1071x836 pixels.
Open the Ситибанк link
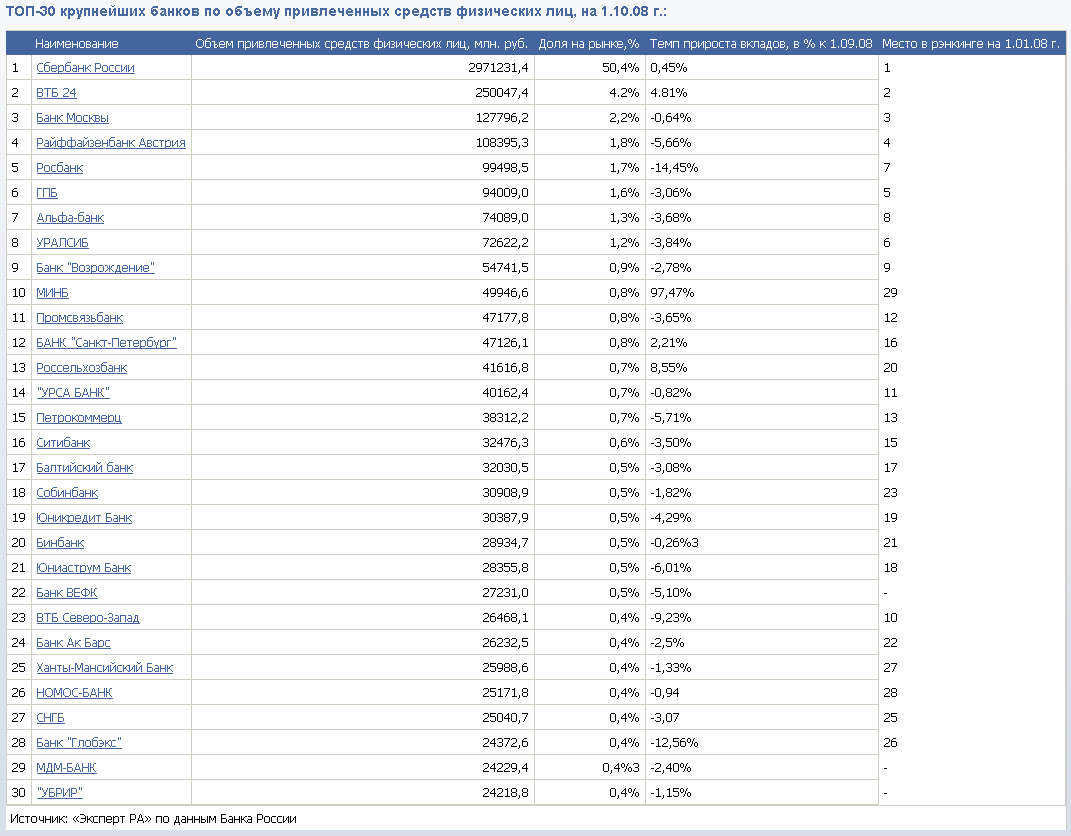(x=63, y=443)
